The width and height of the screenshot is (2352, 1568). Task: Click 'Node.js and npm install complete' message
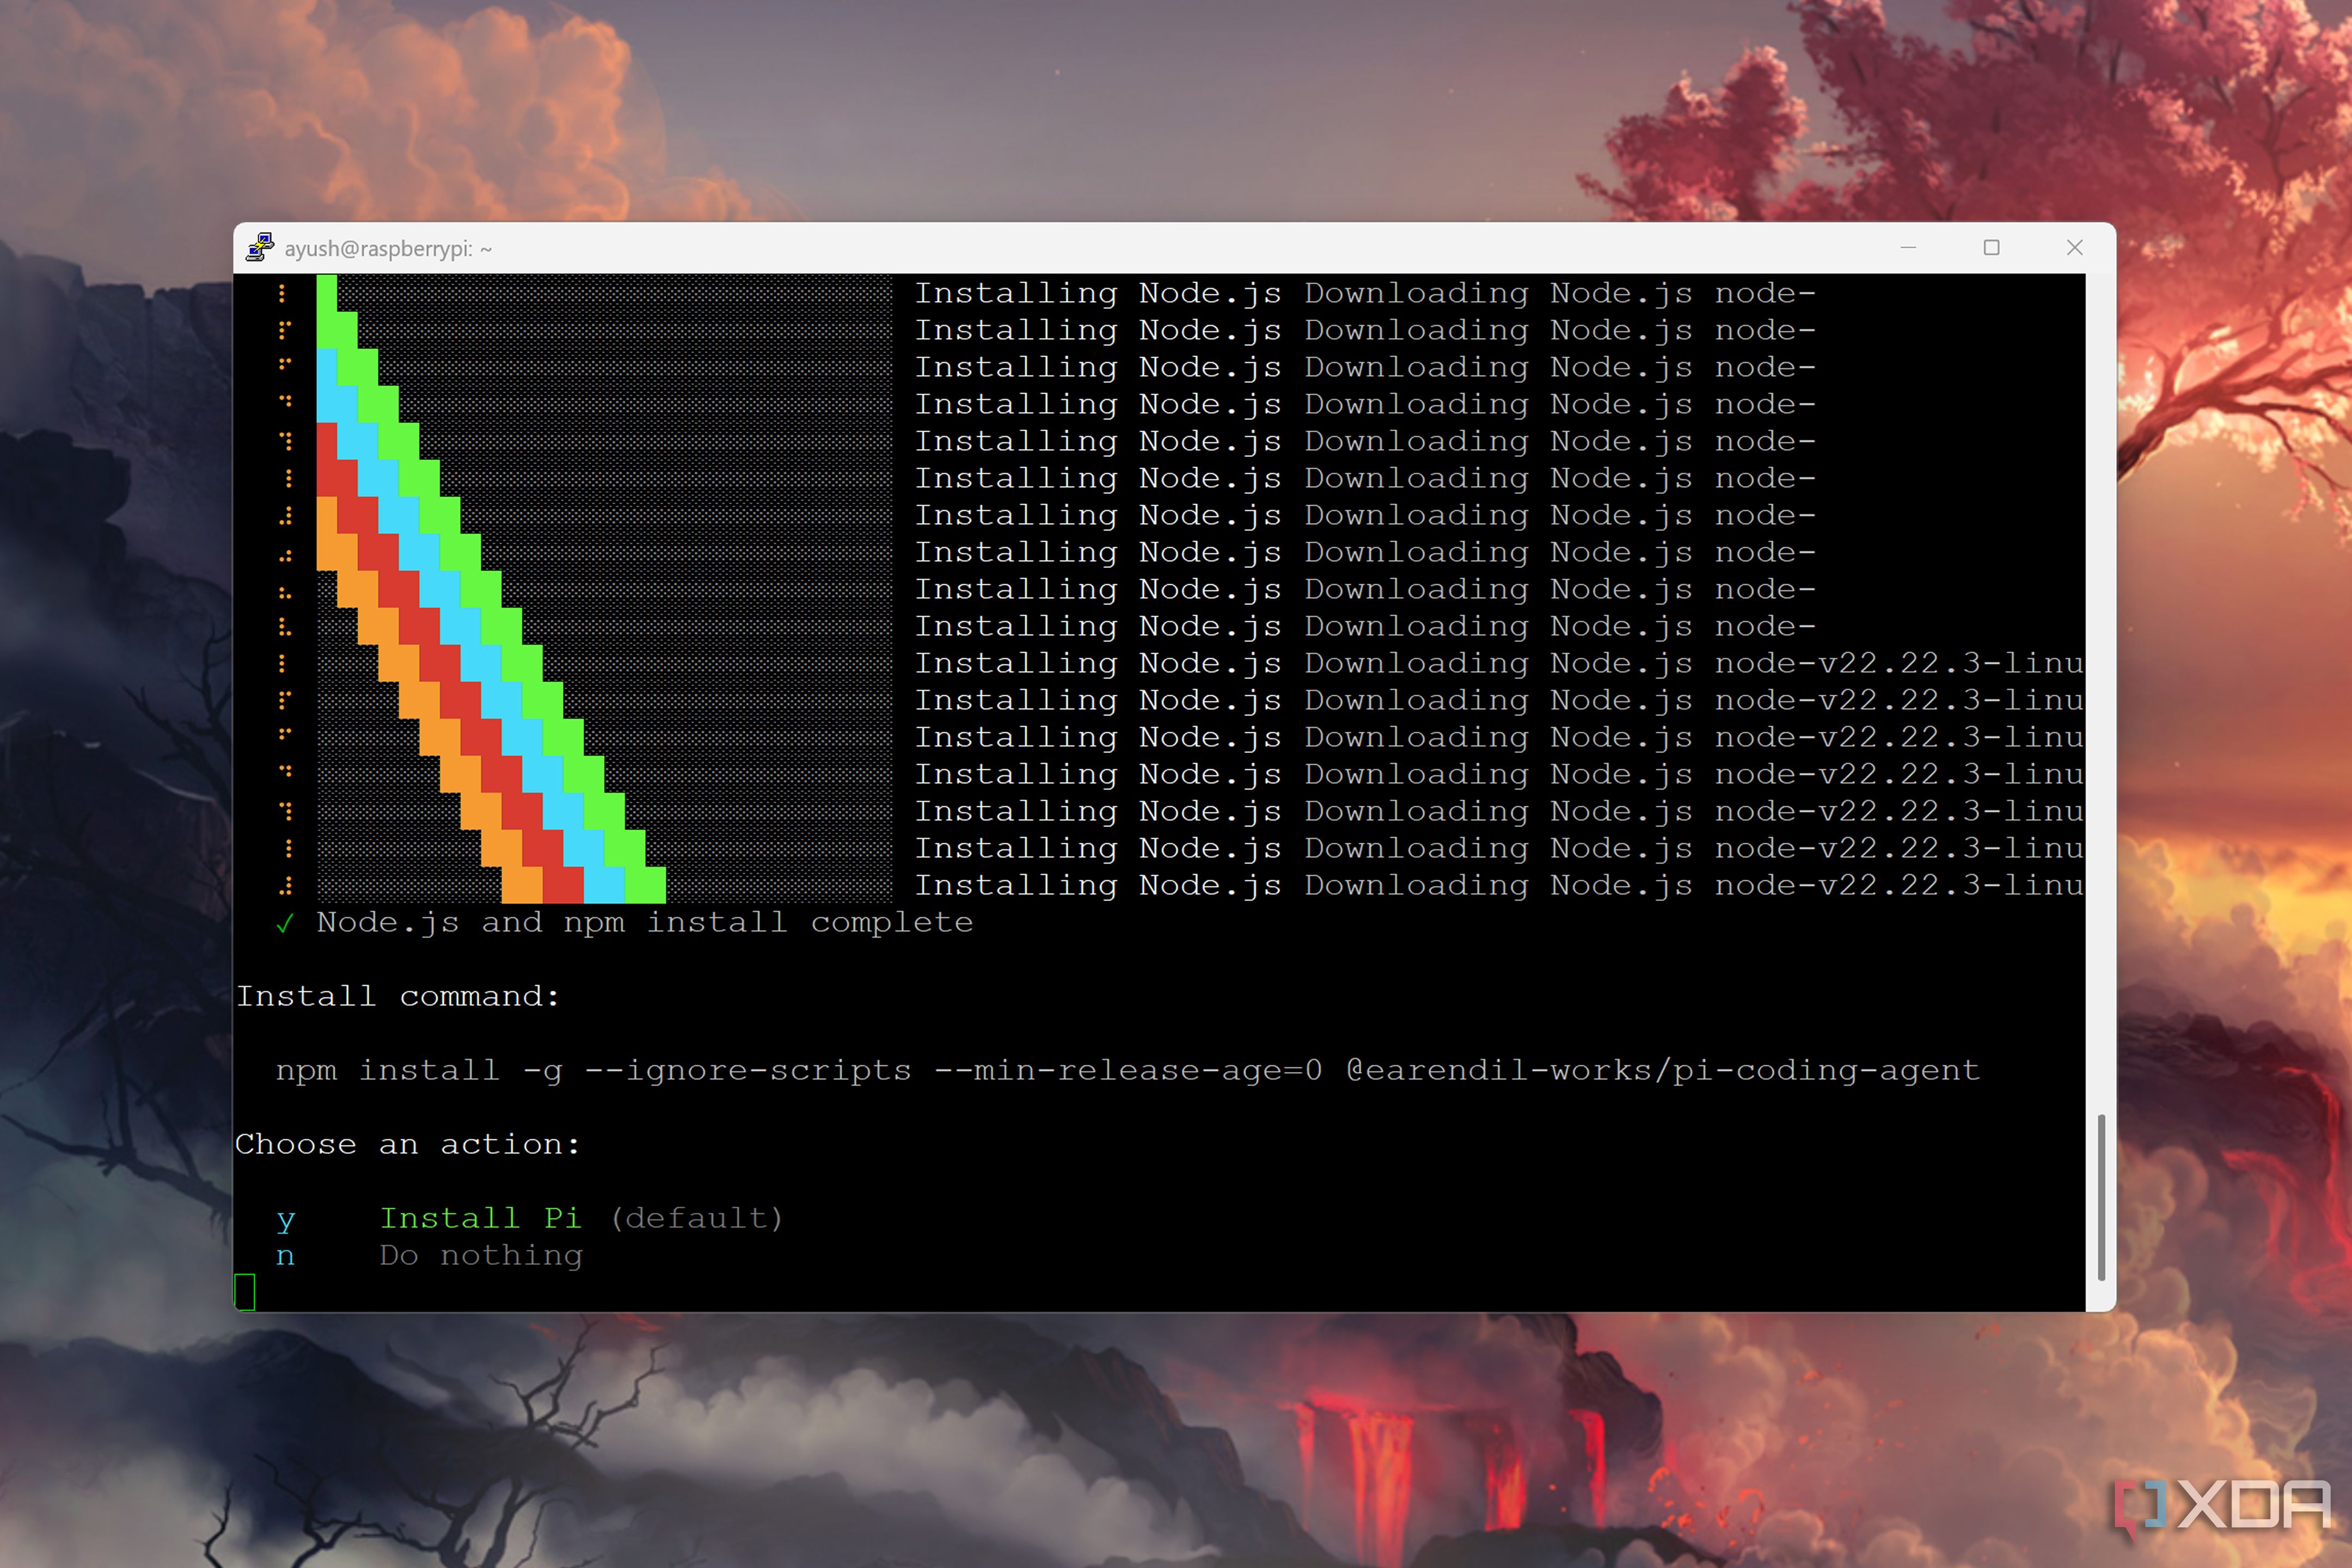tap(644, 922)
